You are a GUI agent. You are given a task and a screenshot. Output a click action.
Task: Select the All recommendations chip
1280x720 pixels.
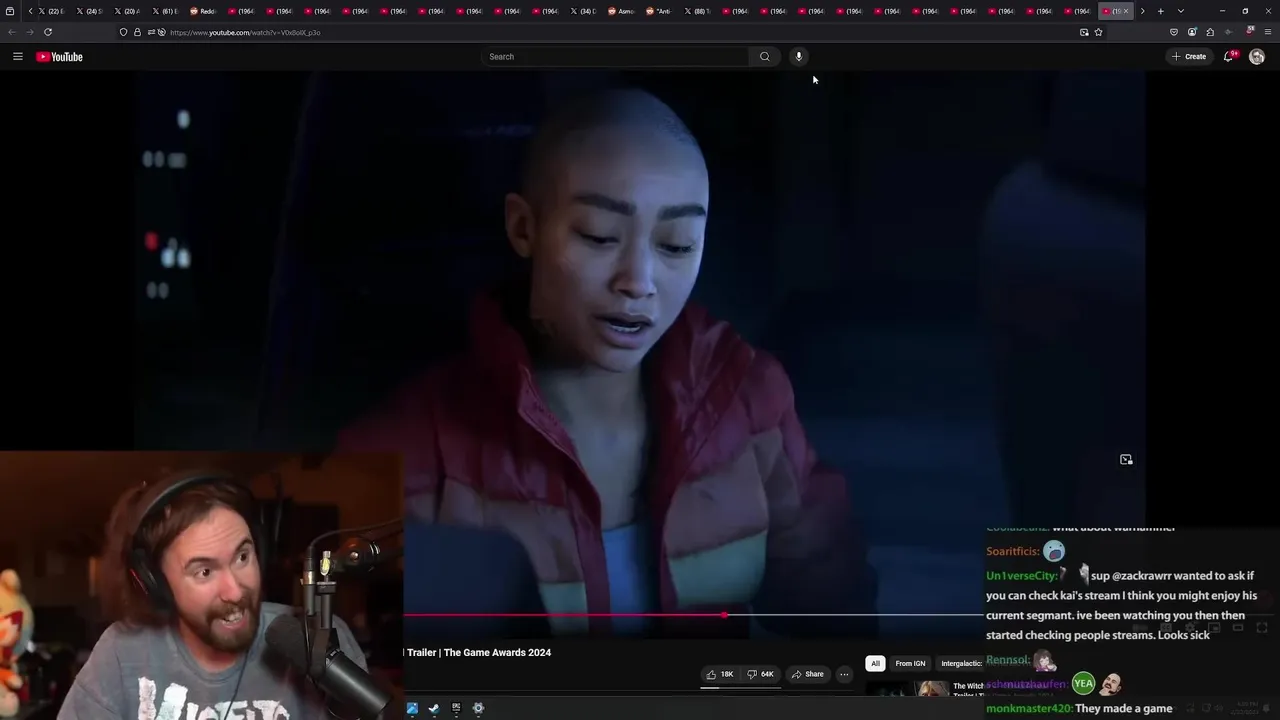pyautogui.click(x=875, y=664)
